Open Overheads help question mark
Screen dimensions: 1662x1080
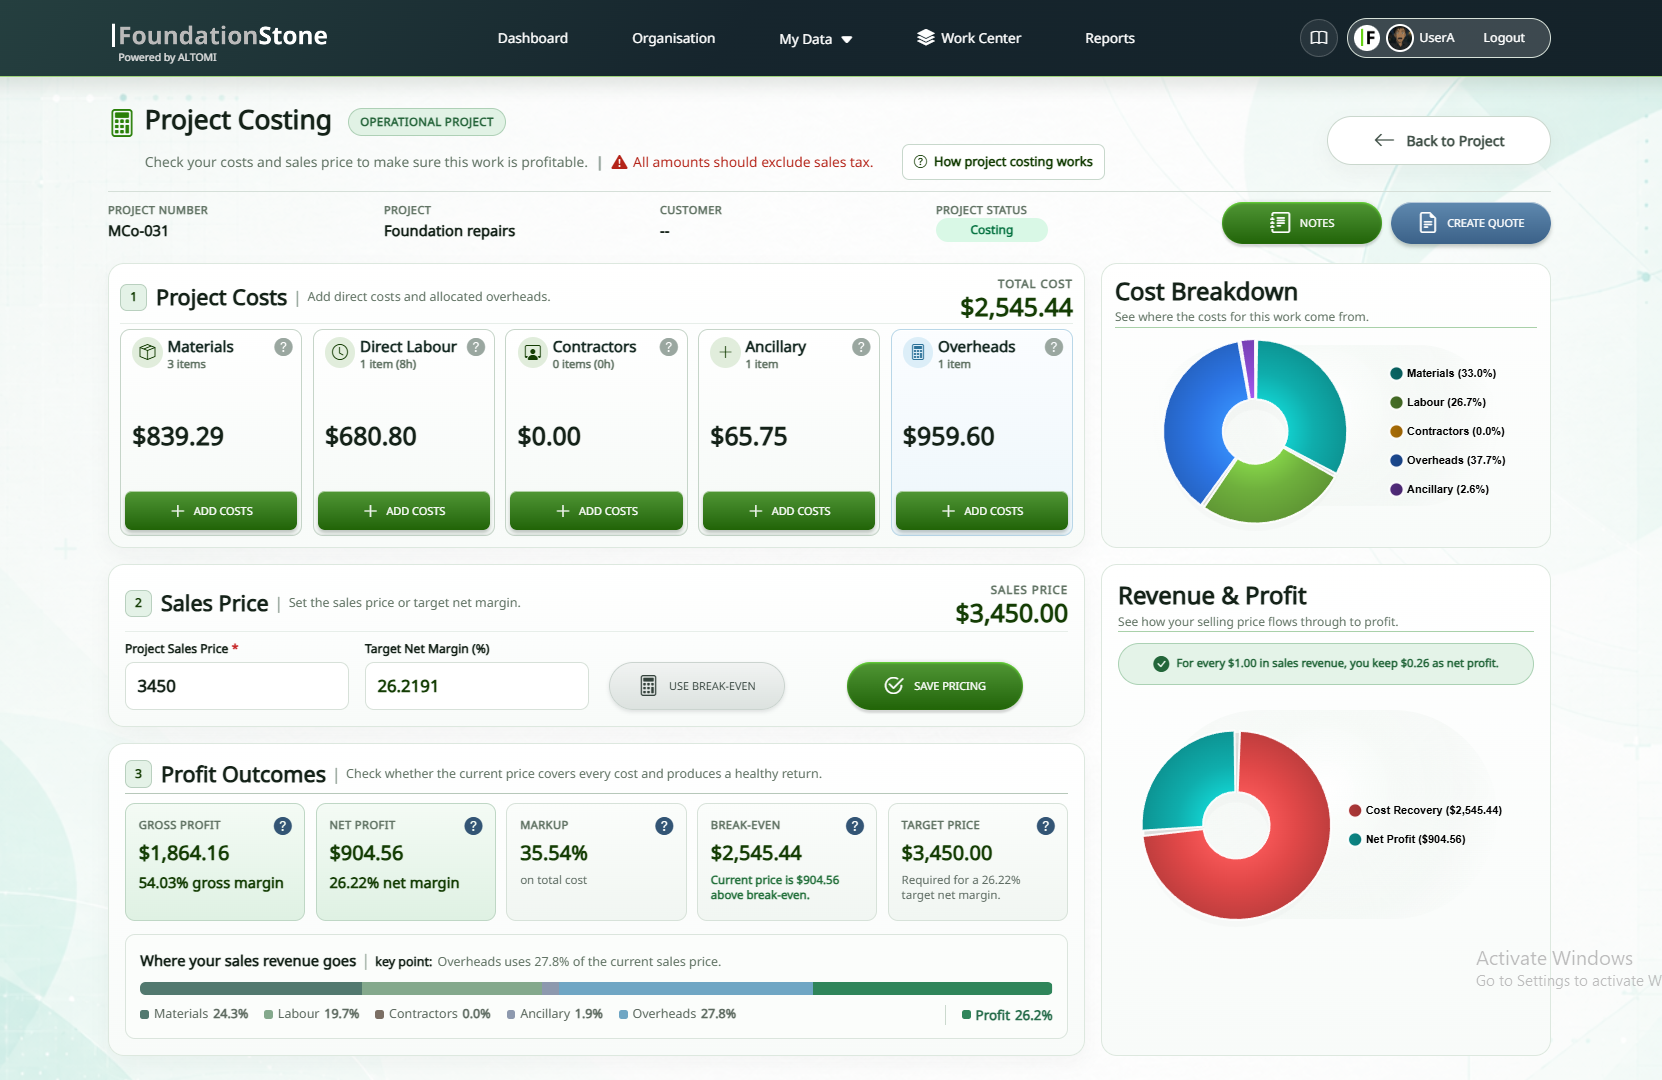pyautogui.click(x=1054, y=347)
